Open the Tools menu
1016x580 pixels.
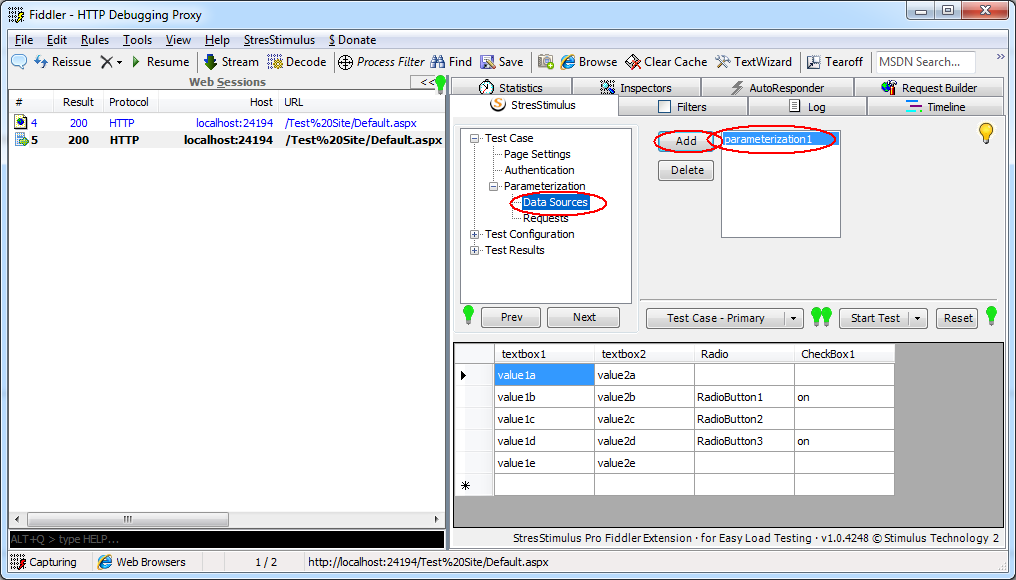137,40
